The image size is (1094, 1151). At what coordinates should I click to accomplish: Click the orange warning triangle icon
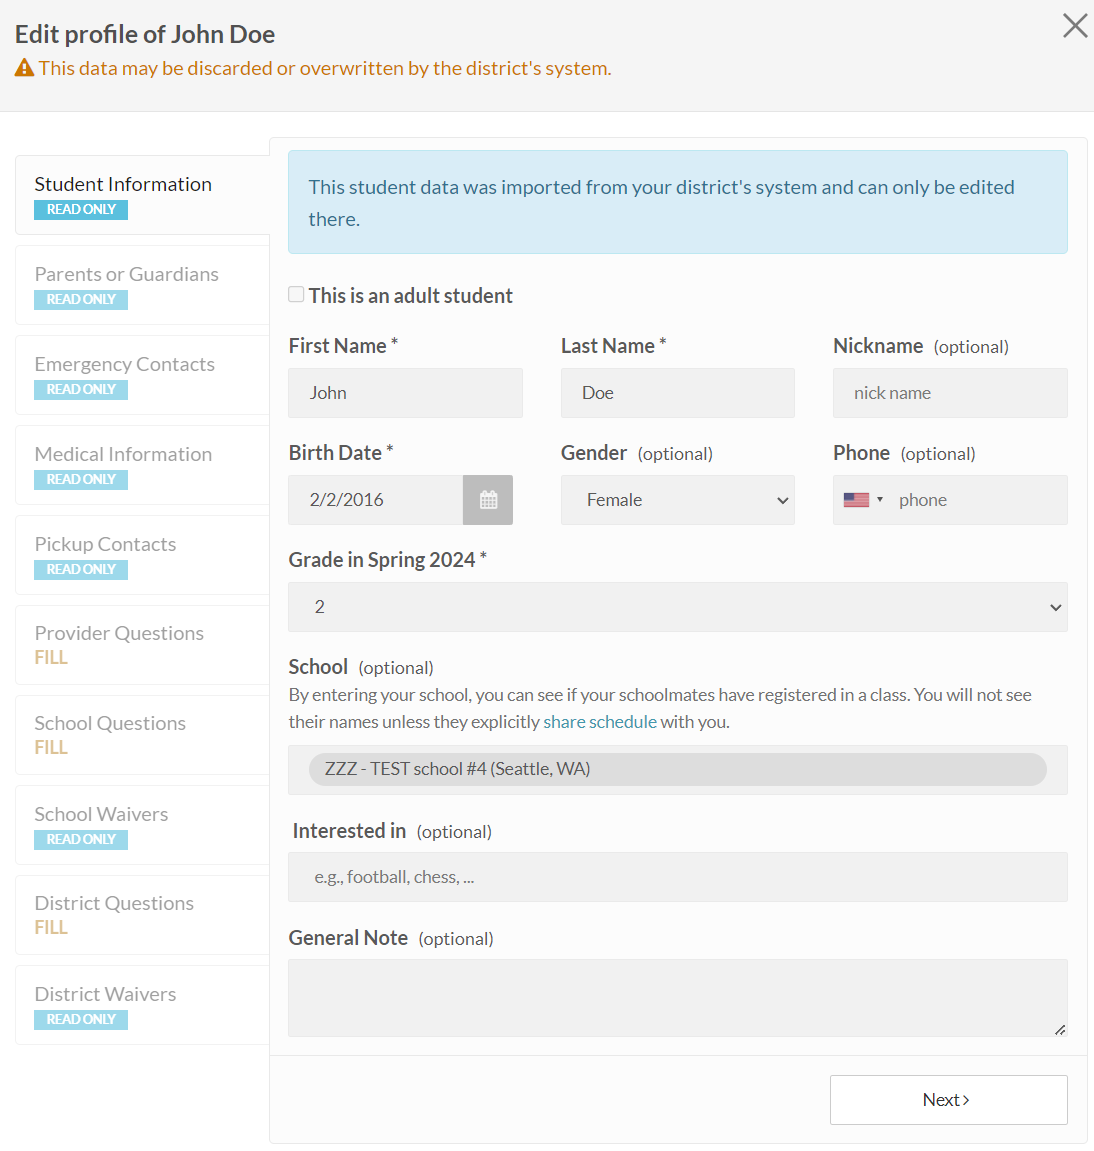[24, 68]
